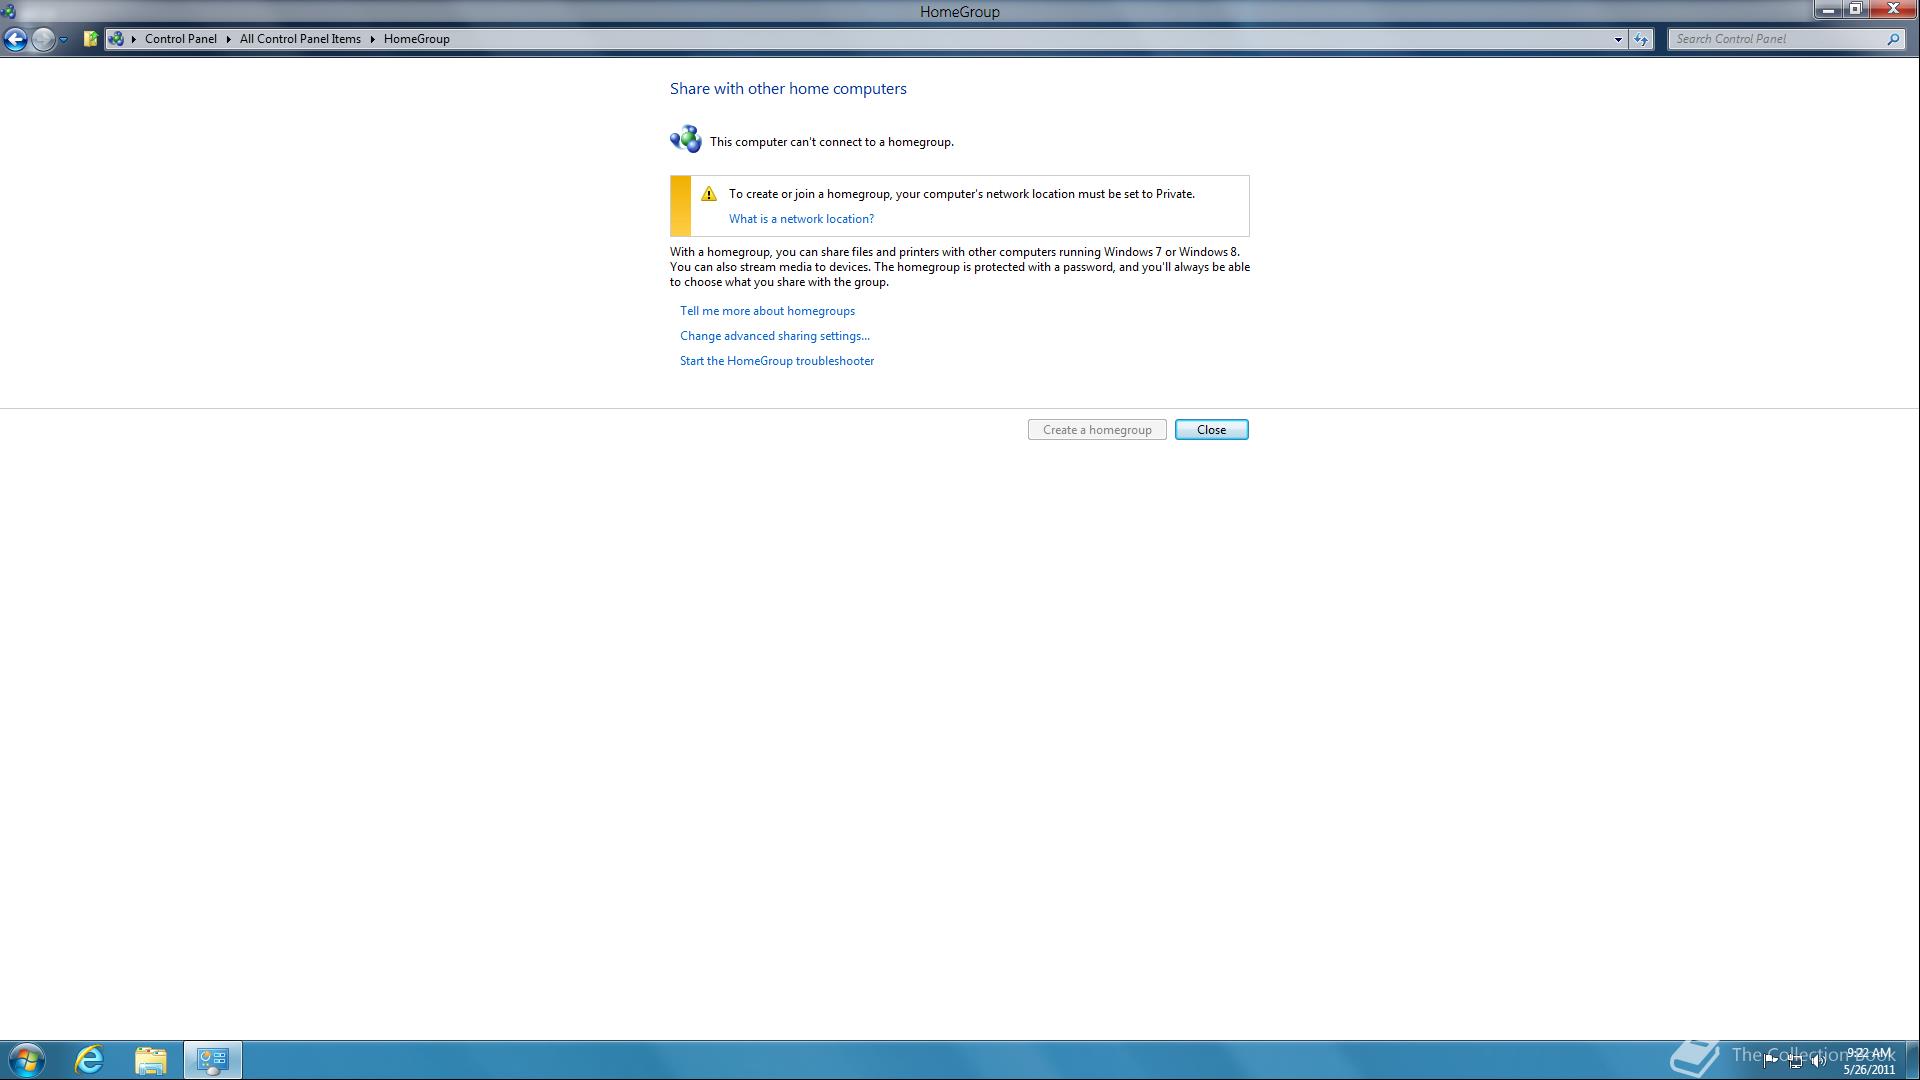Go to Control Panel breadcrumb
The width and height of the screenshot is (1920, 1080).
point(180,39)
